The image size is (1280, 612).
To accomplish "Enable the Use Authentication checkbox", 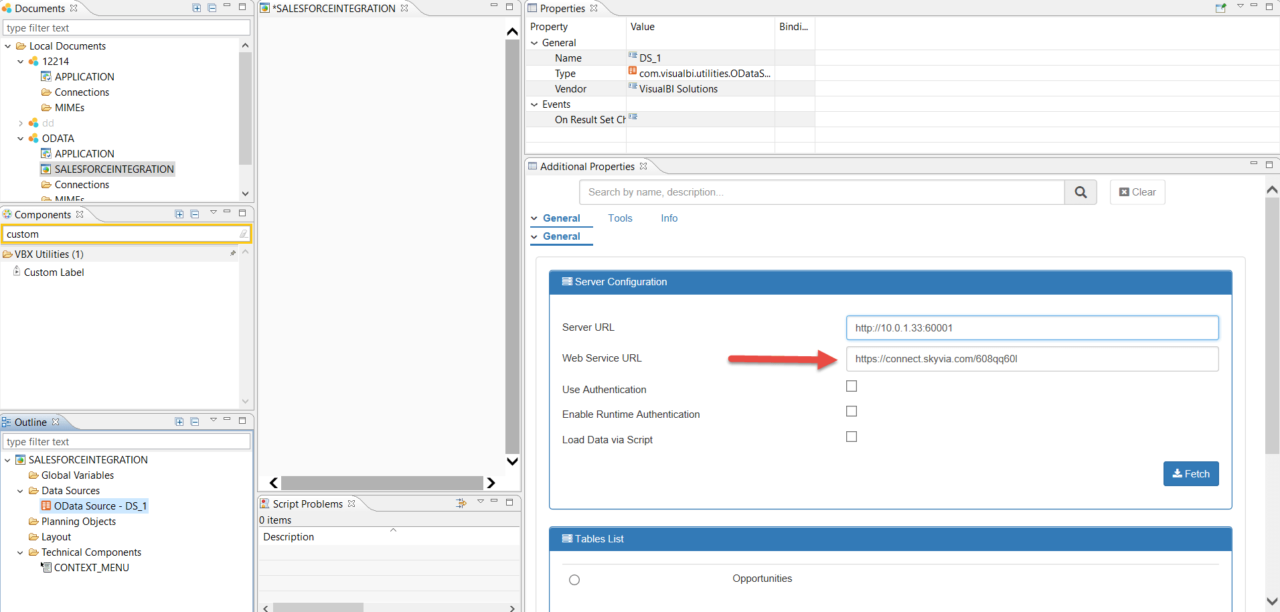I will coord(851,386).
